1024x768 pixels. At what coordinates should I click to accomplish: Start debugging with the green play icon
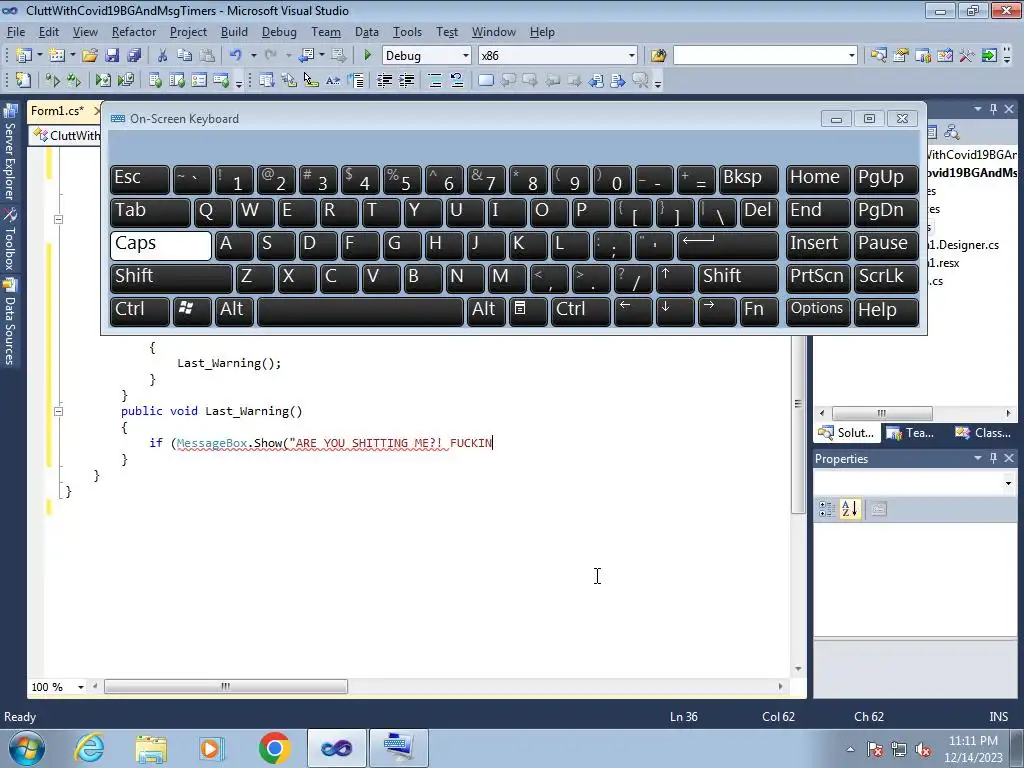(x=367, y=56)
